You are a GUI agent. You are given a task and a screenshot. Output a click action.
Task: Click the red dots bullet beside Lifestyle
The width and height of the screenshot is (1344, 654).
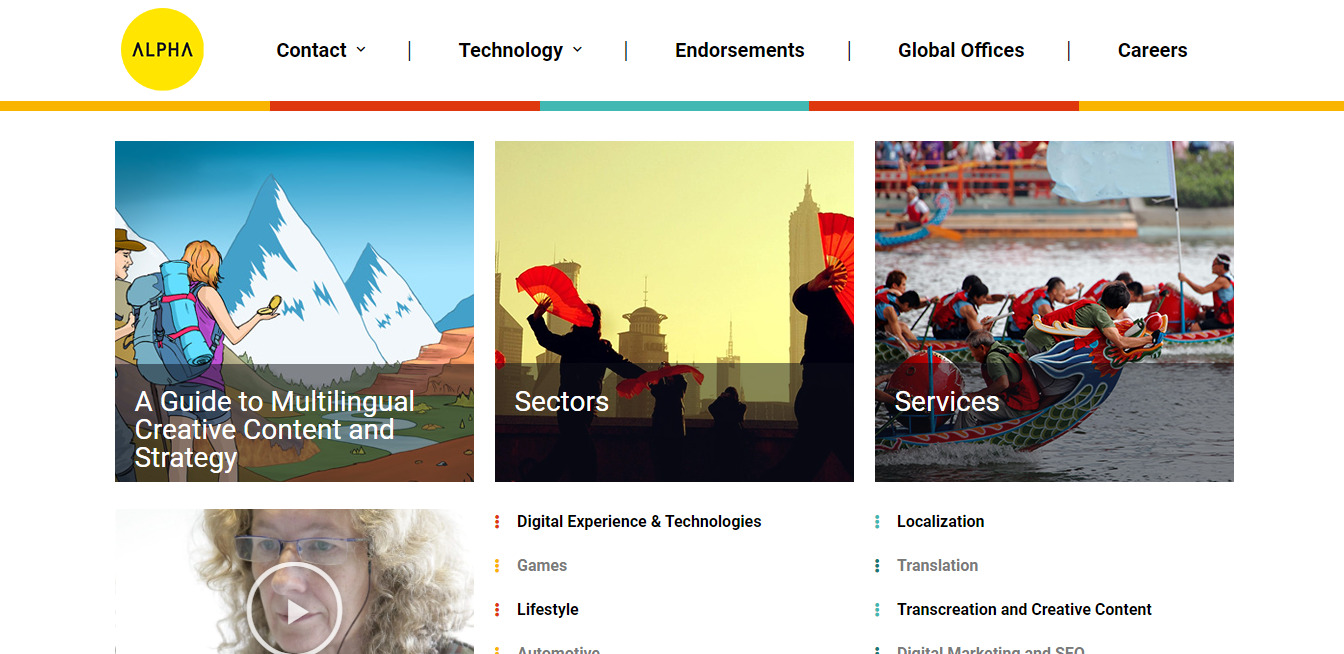click(497, 609)
